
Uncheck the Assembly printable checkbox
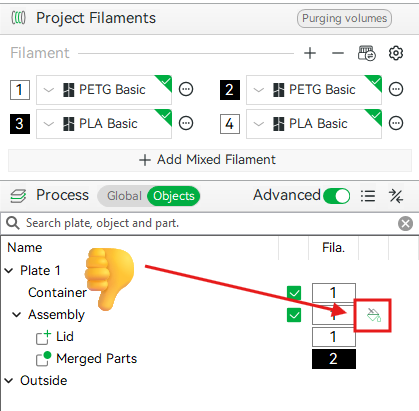pos(294,315)
